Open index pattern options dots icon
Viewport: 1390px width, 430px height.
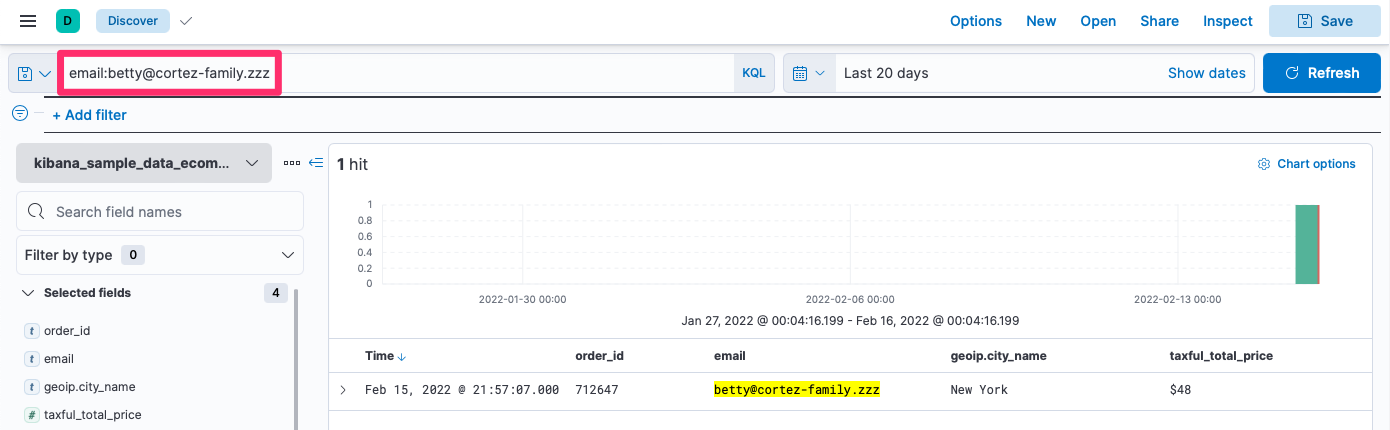[x=291, y=163]
